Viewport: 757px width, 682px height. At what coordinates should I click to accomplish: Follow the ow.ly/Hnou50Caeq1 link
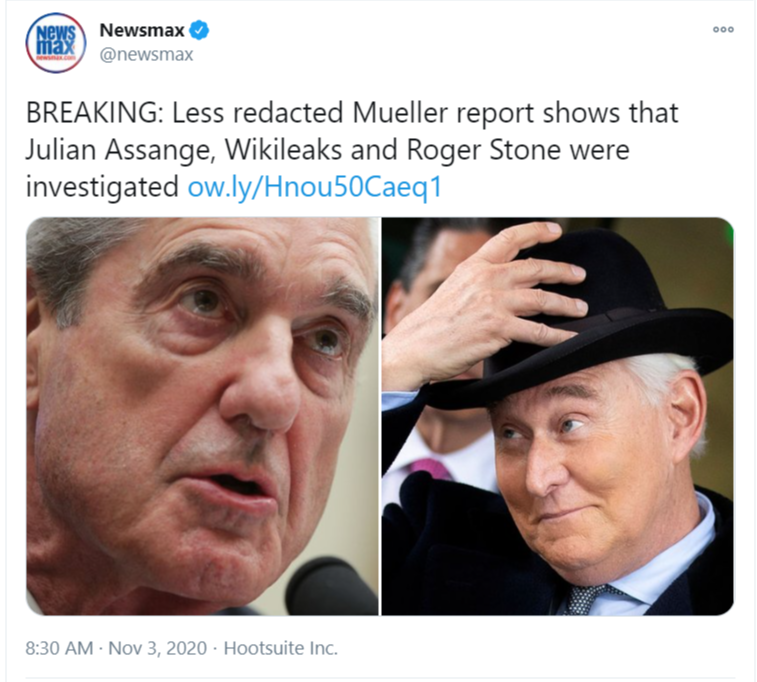coord(315,187)
